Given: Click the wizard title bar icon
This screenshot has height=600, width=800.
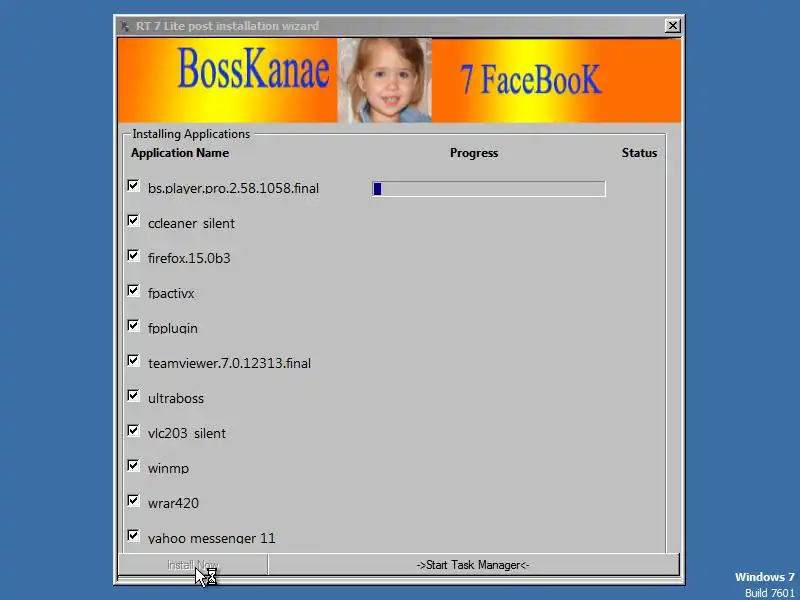Looking at the screenshot, I should (125, 26).
